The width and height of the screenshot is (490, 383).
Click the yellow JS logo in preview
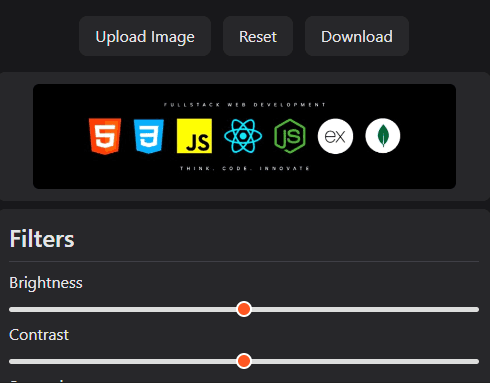coord(194,136)
